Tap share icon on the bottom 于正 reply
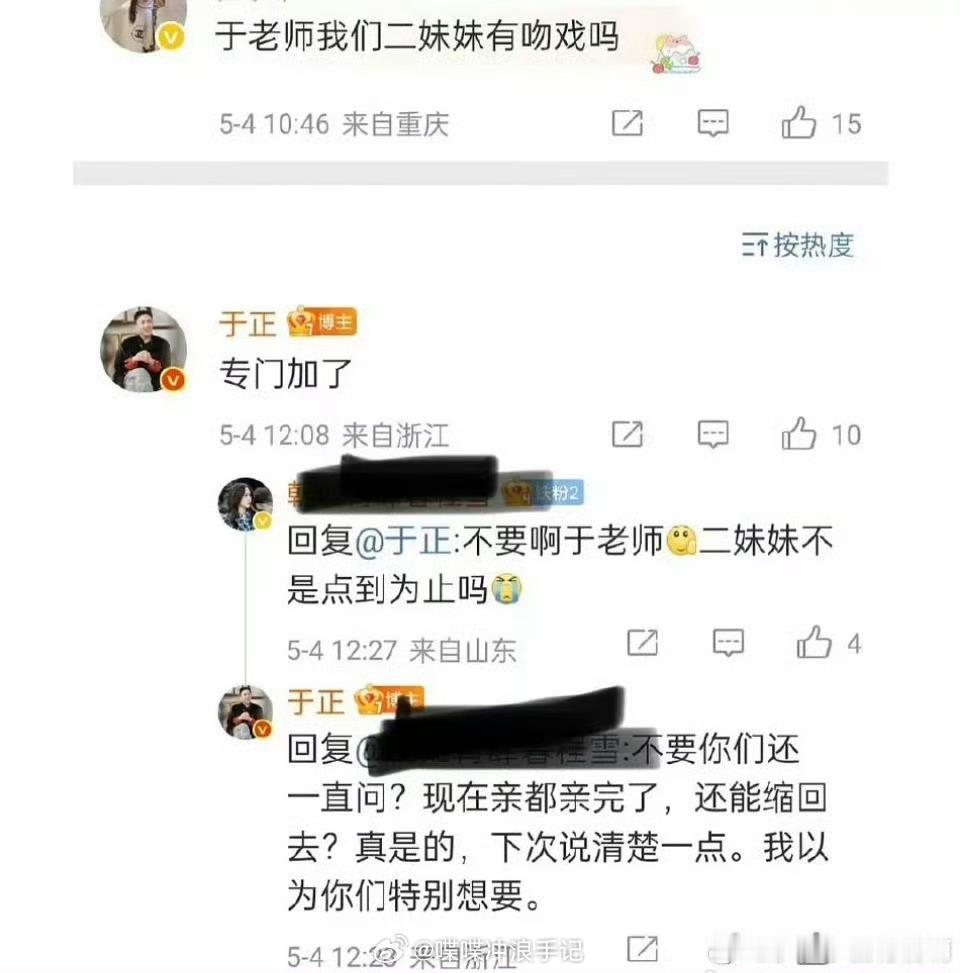This screenshot has height=973, width=960. pos(642,949)
